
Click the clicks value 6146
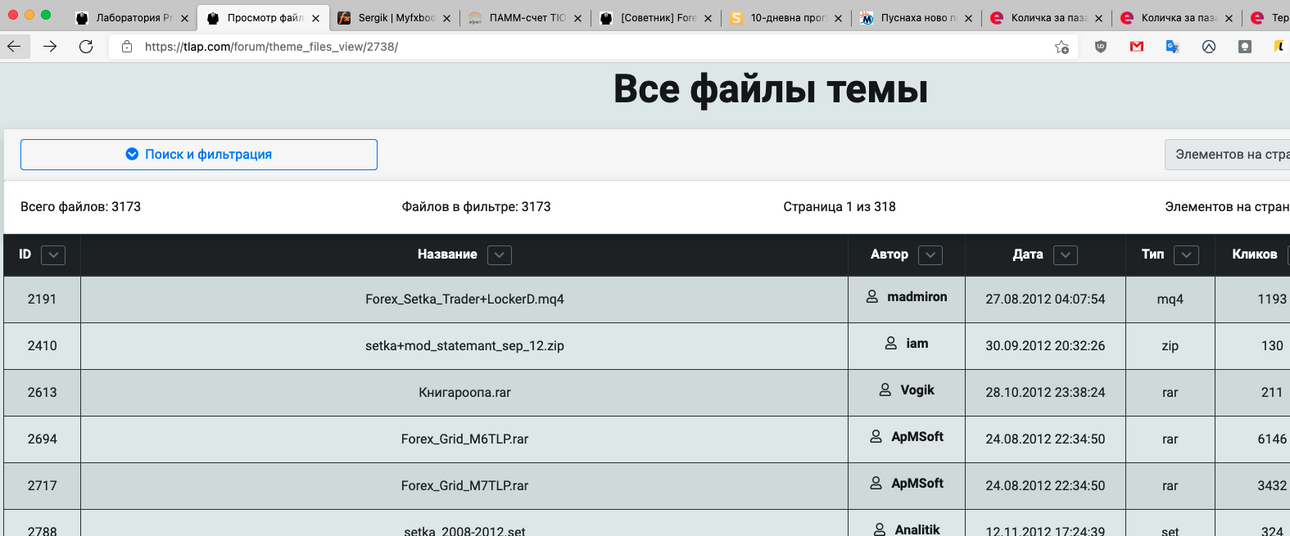pyautogui.click(x=1272, y=439)
